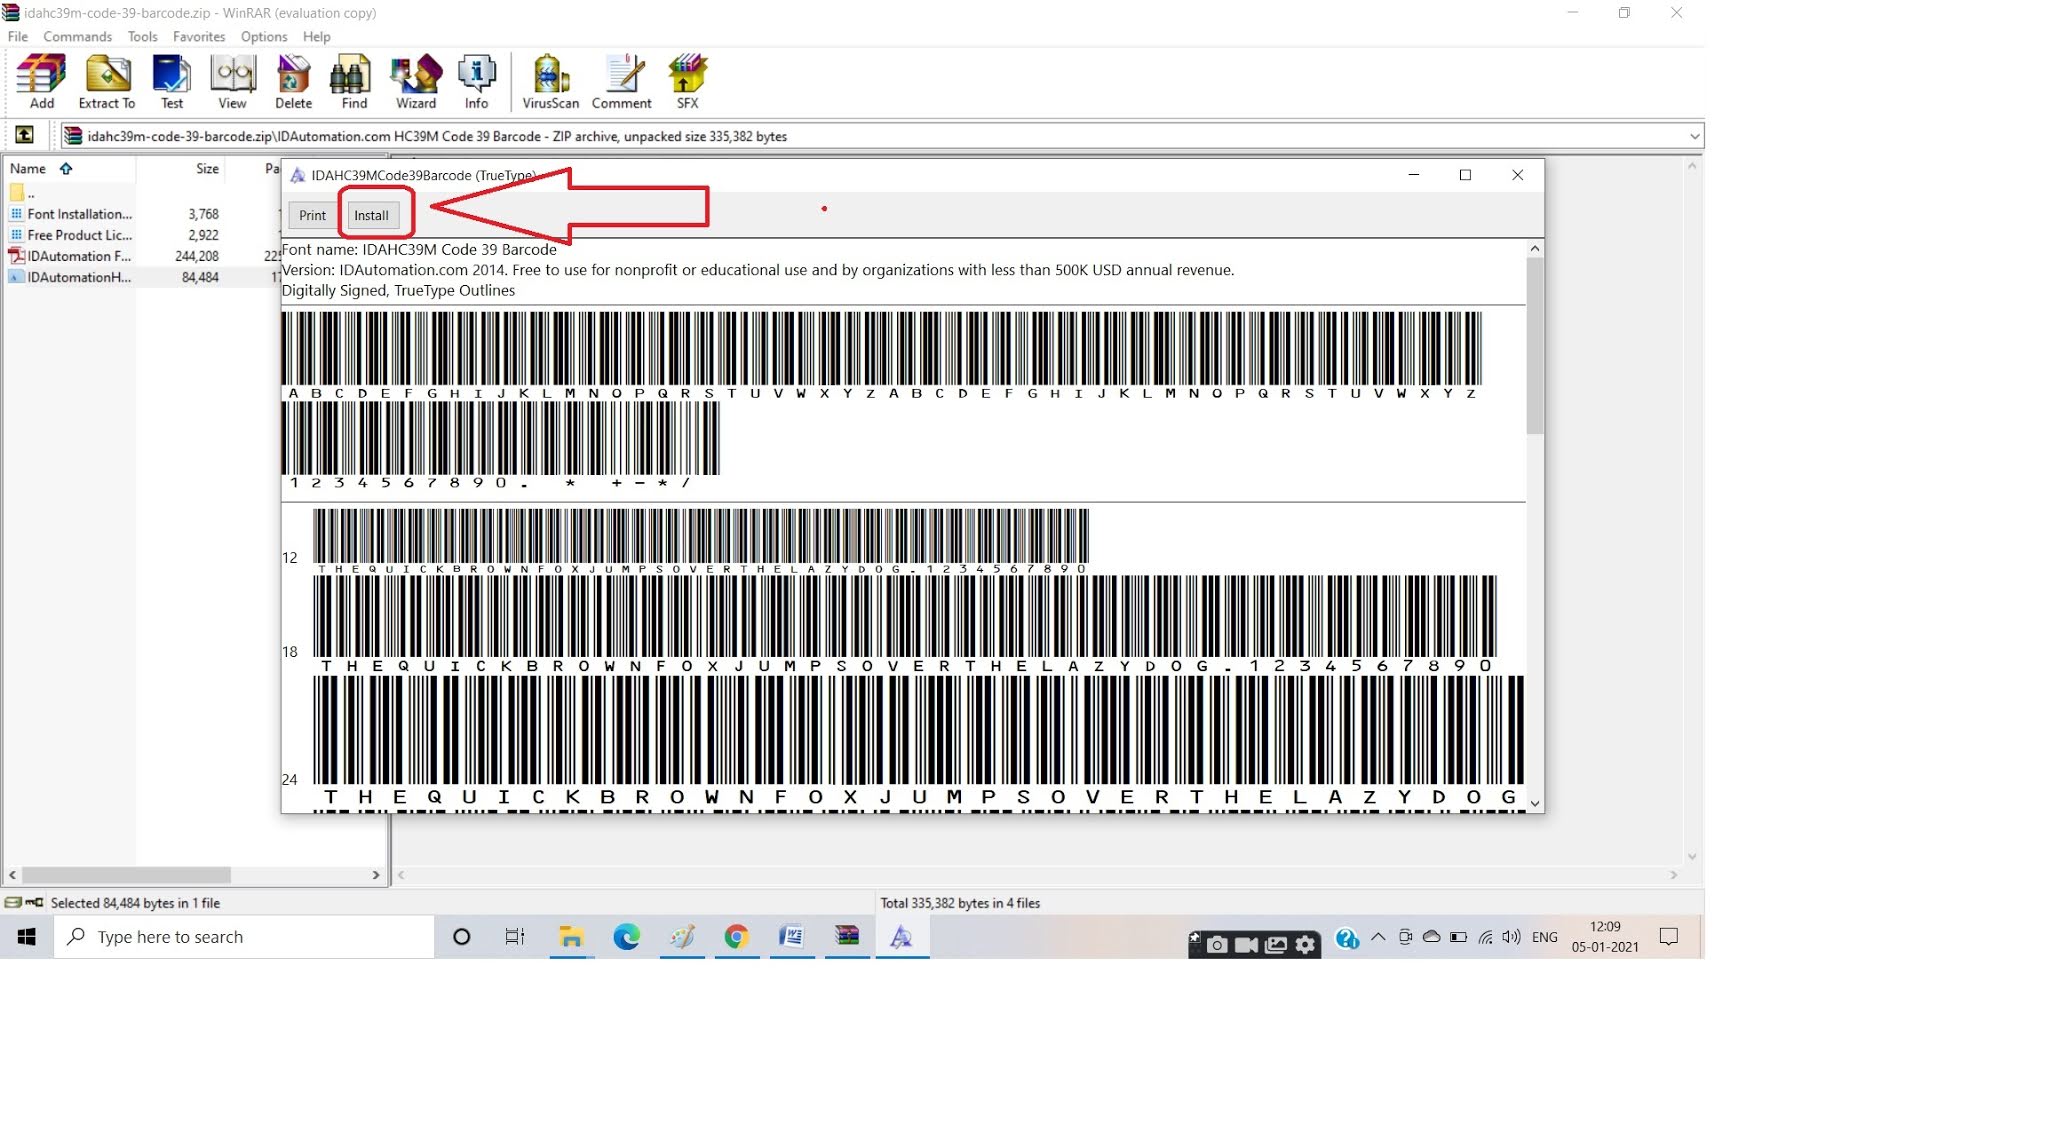Click the Add archive icon
2048x1124 pixels.
[40, 80]
